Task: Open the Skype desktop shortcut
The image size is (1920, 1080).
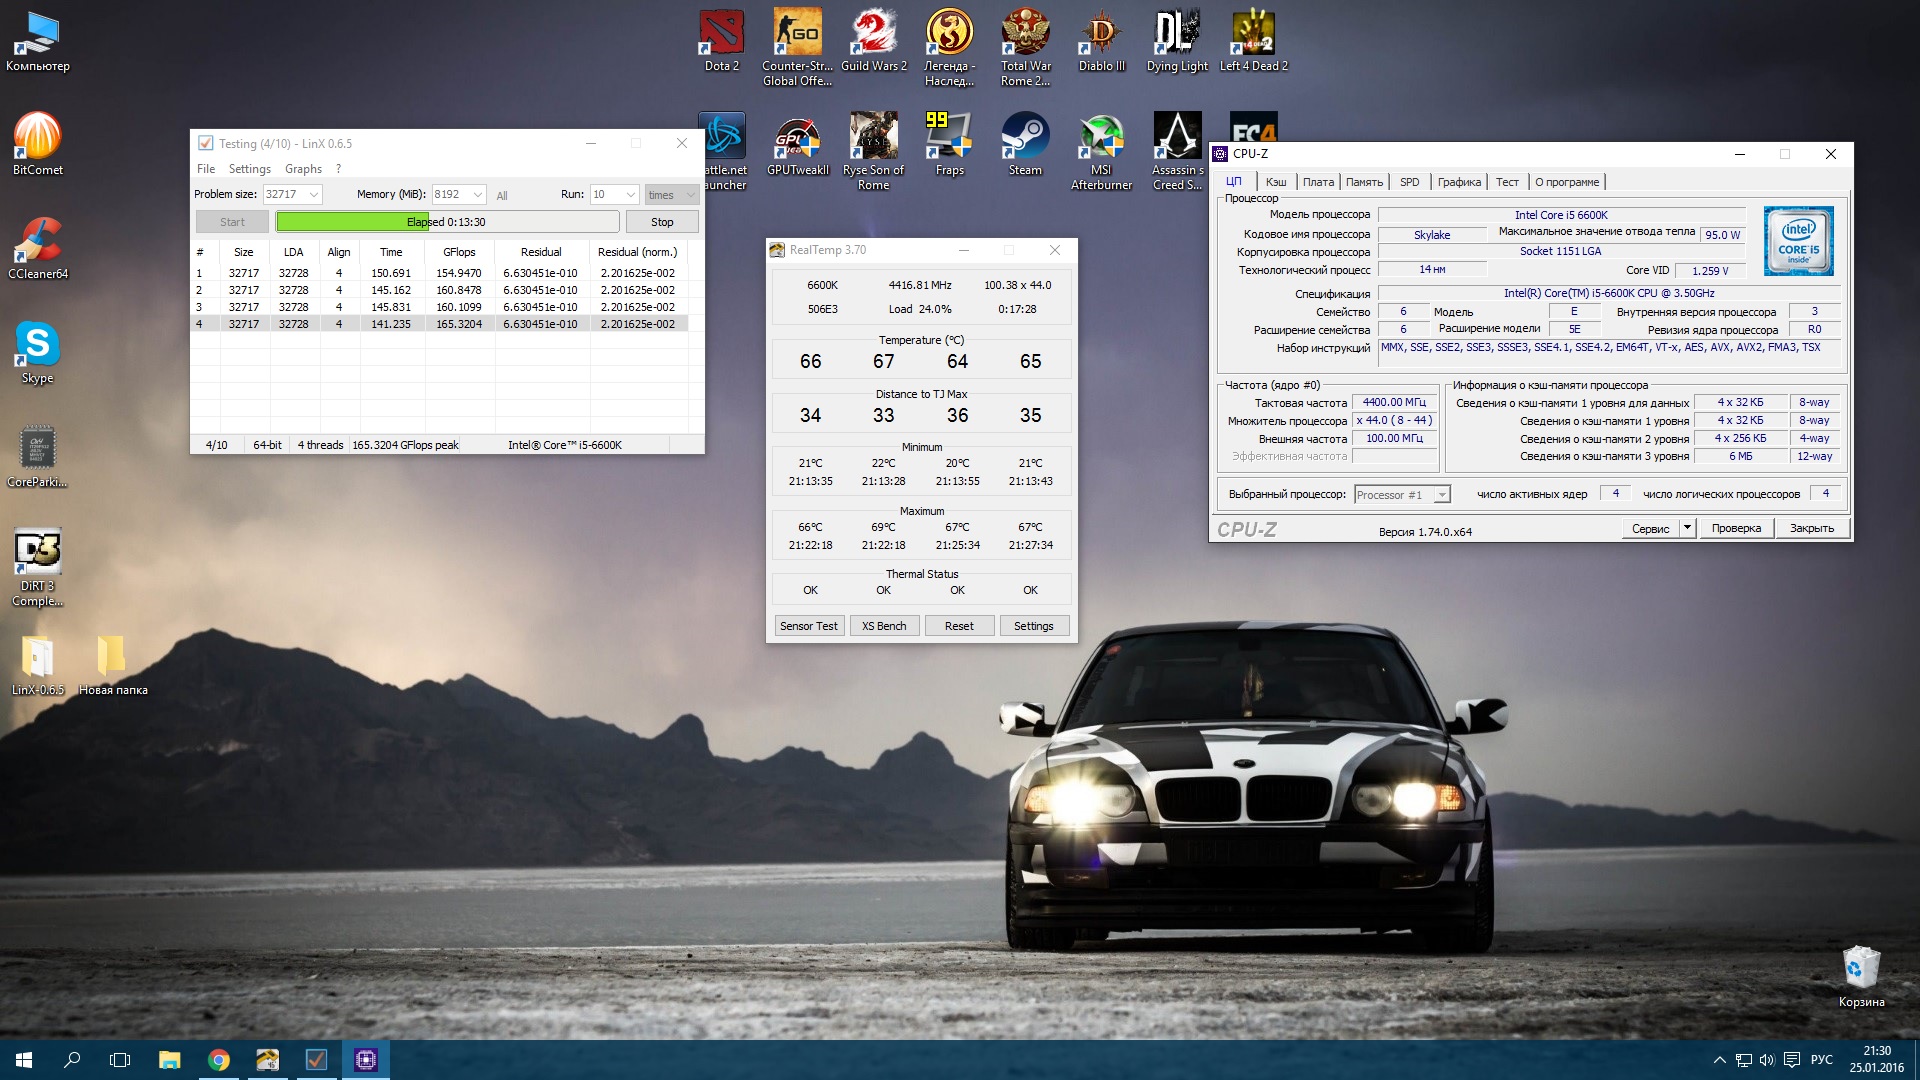Action: click(37, 345)
